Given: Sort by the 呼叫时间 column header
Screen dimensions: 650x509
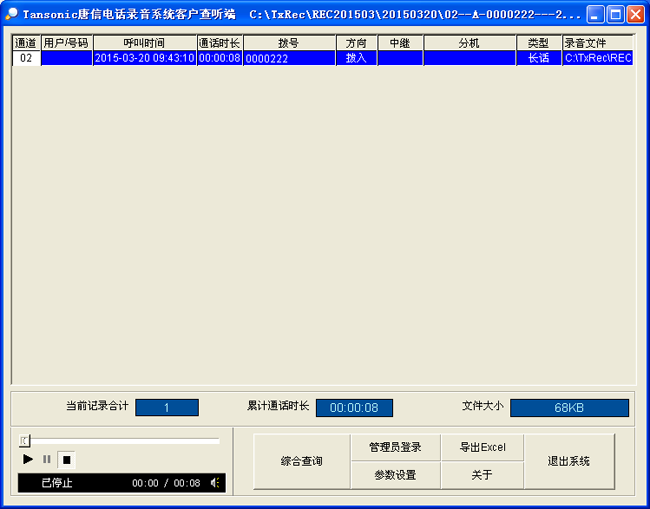Looking at the screenshot, I should [144, 43].
